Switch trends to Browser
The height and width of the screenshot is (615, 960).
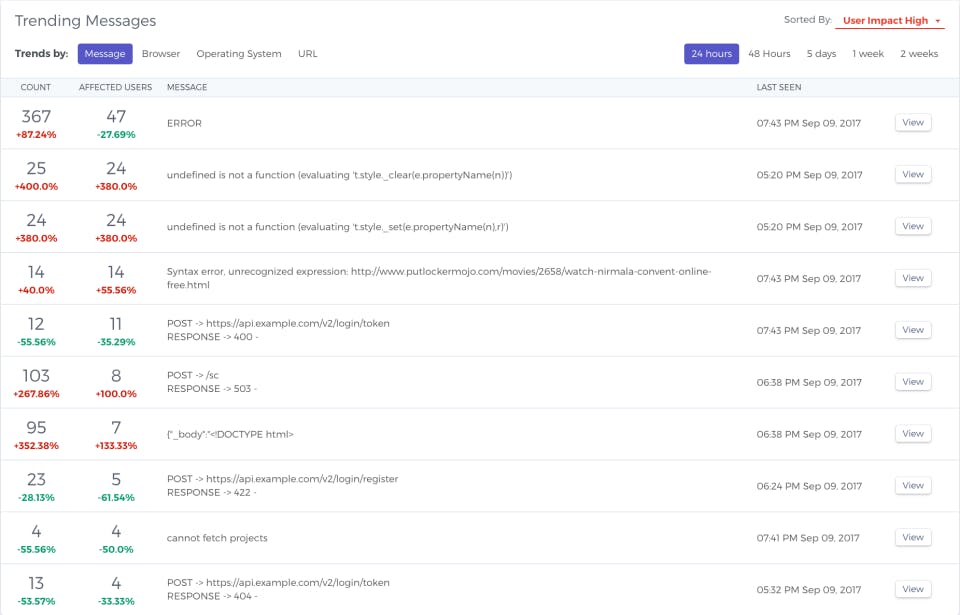161,54
